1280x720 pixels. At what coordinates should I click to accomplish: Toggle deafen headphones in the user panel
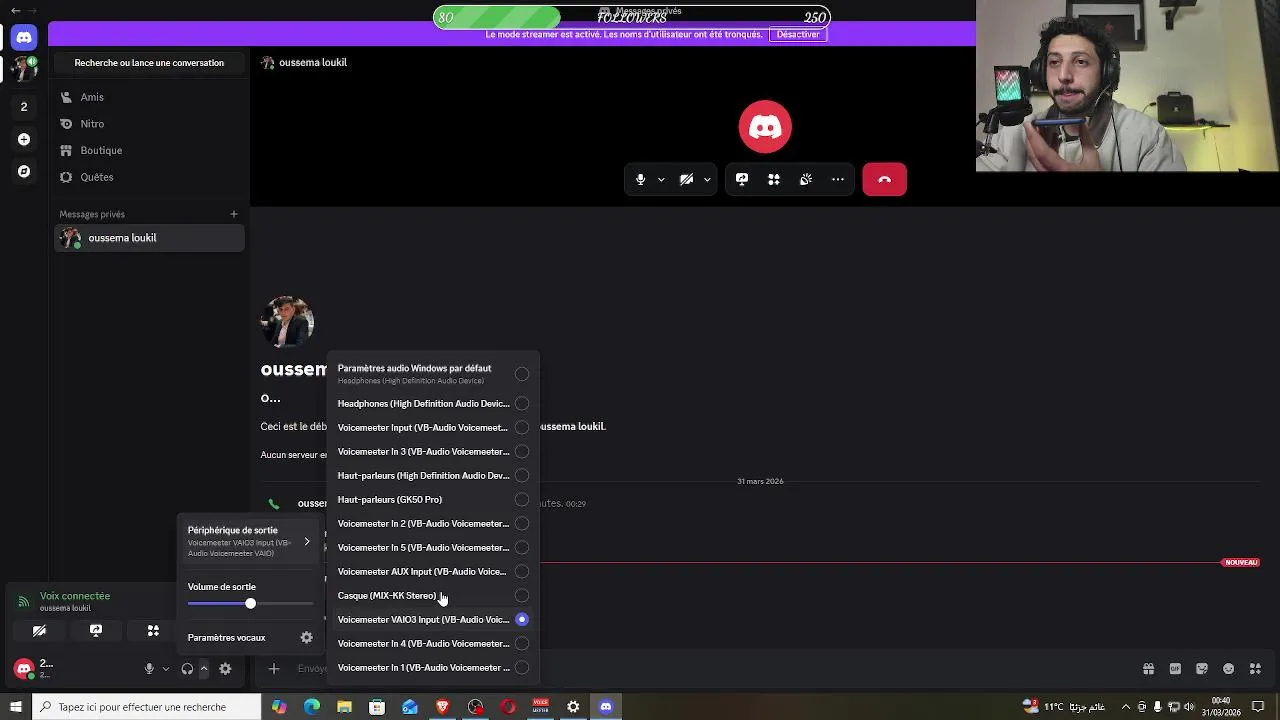(187, 669)
